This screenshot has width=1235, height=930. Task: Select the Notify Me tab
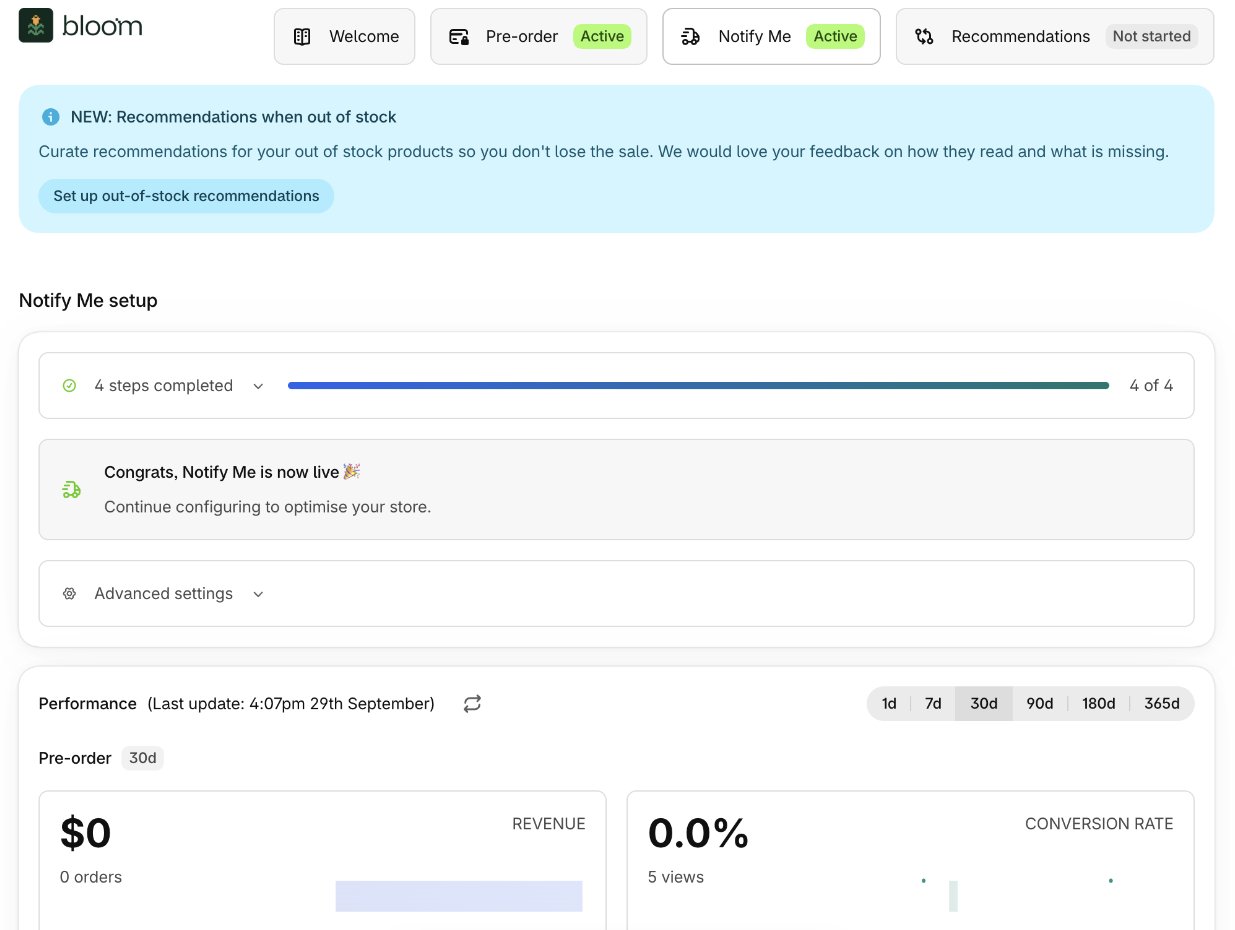[x=772, y=37]
